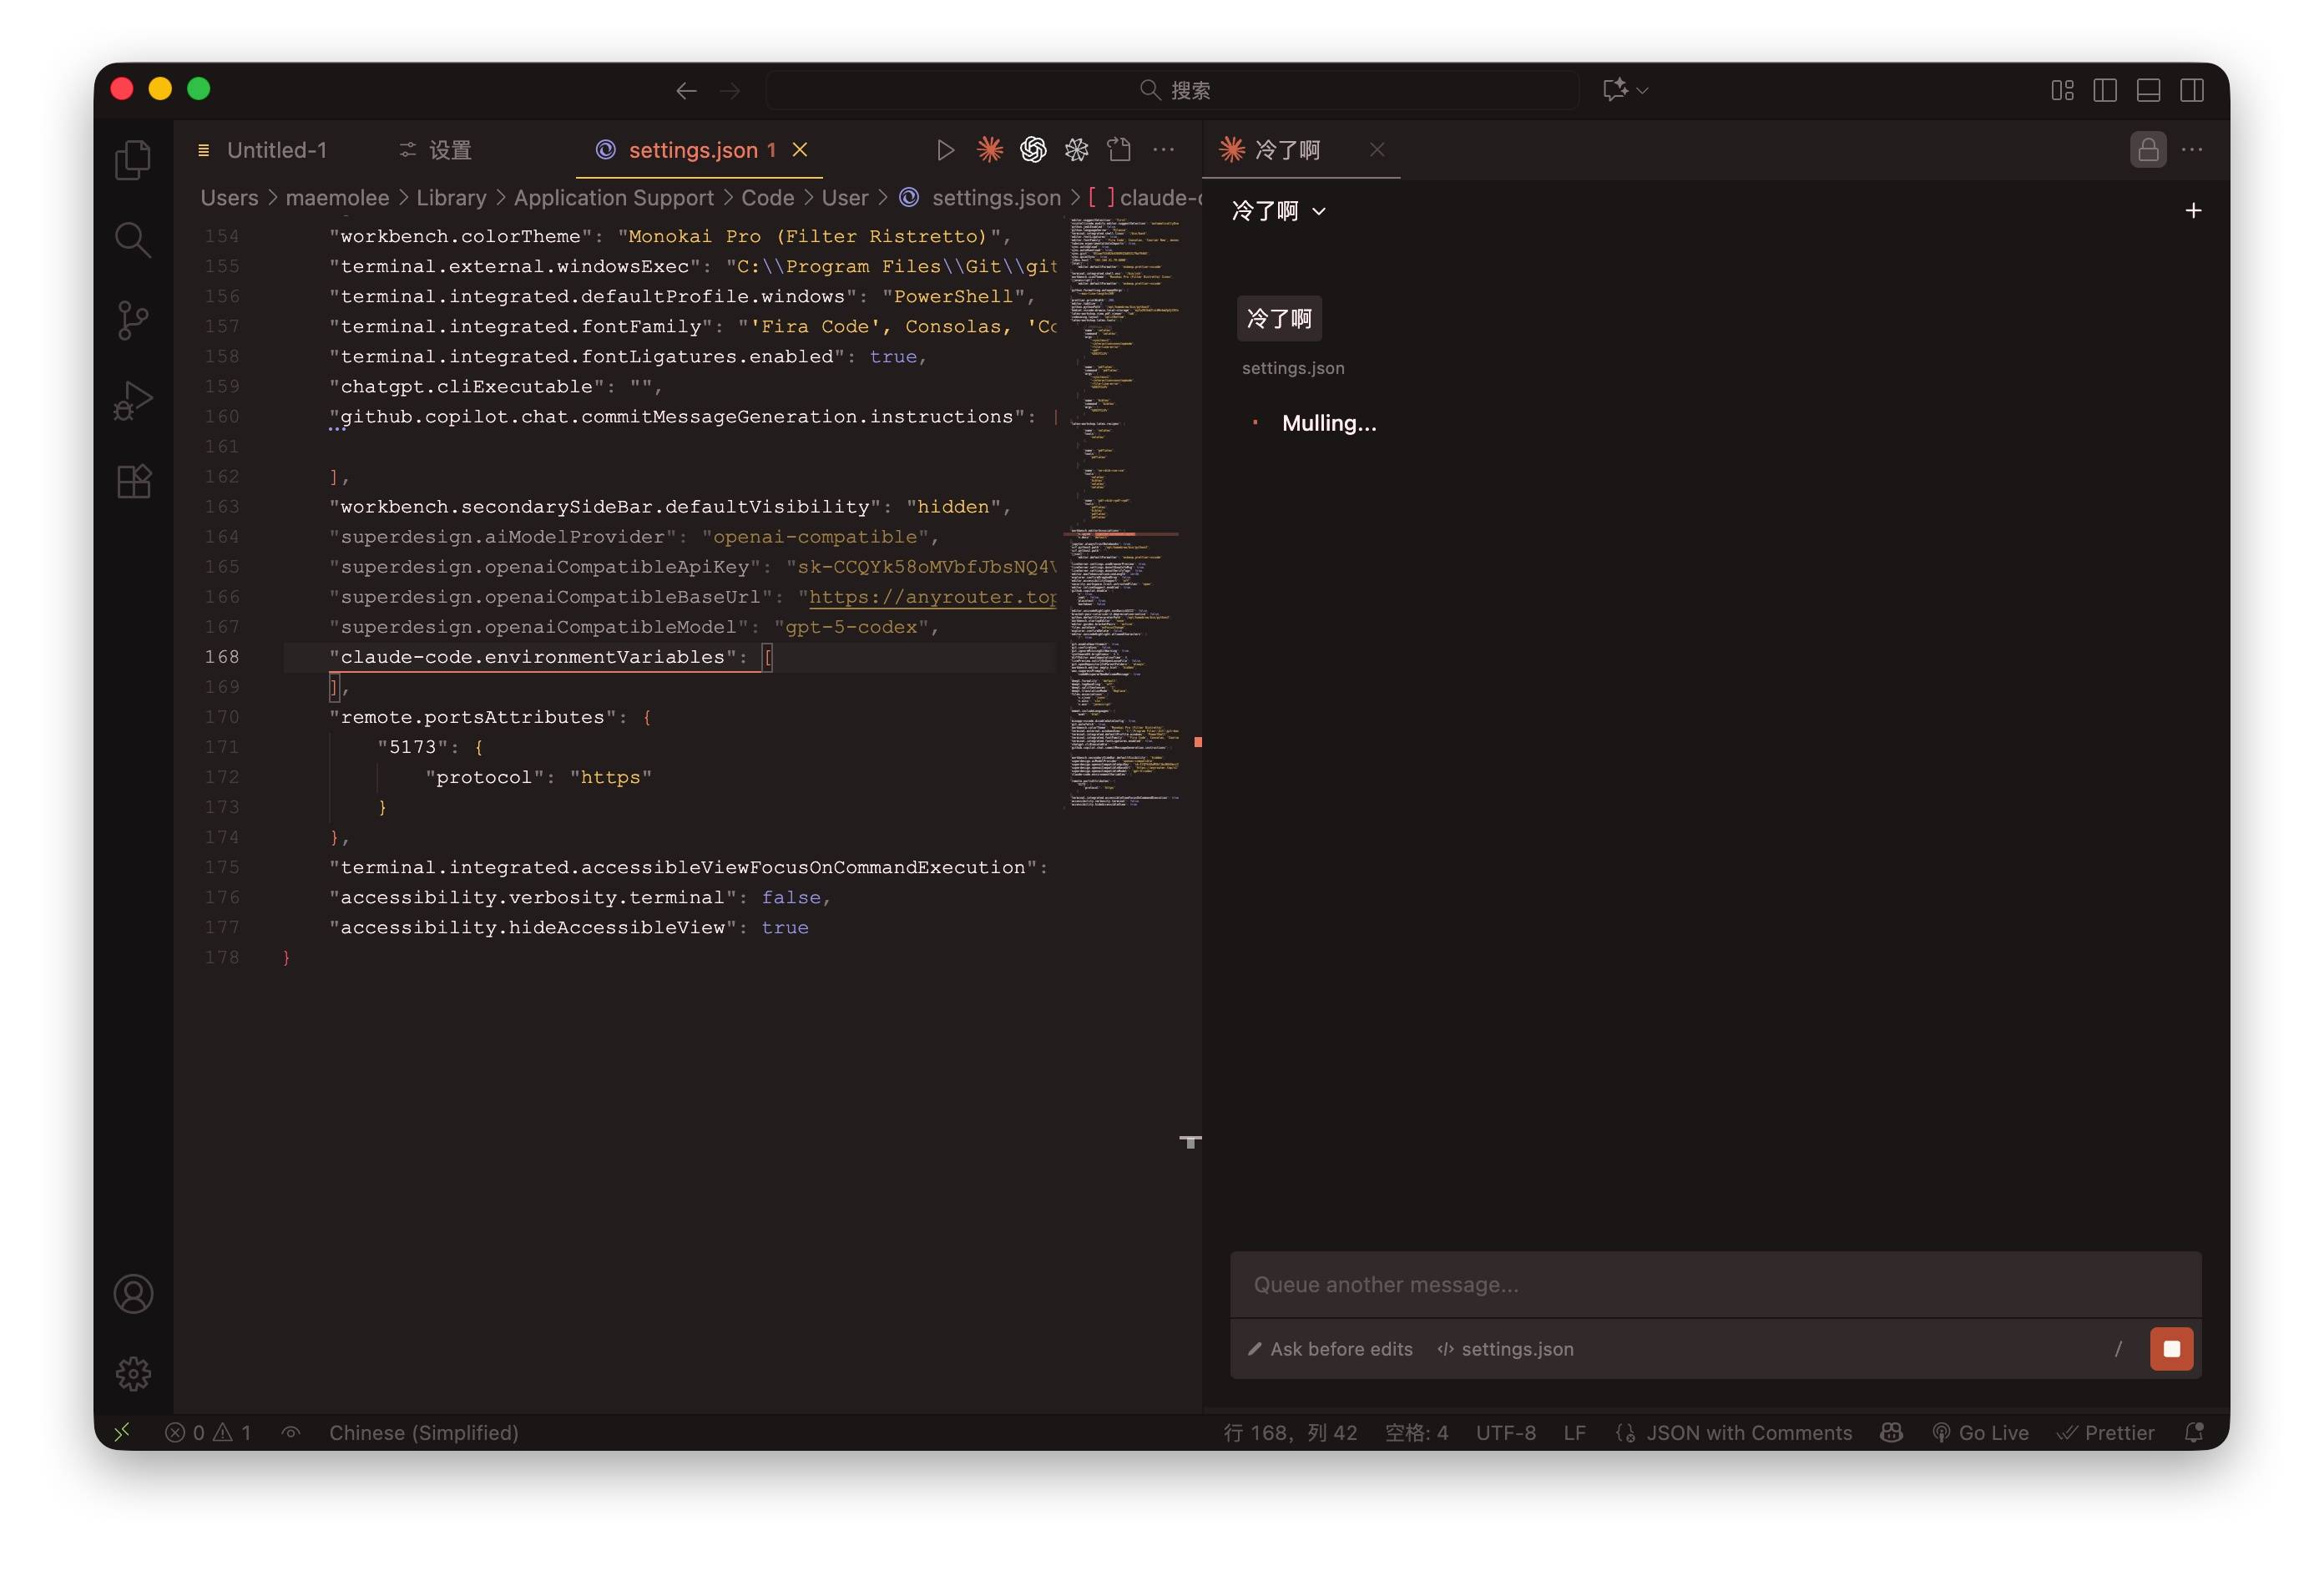This screenshot has width=2324, height=1576.
Task: Open the Copilot chat dropdown arrow in title bar
Action: (x=1642, y=90)
